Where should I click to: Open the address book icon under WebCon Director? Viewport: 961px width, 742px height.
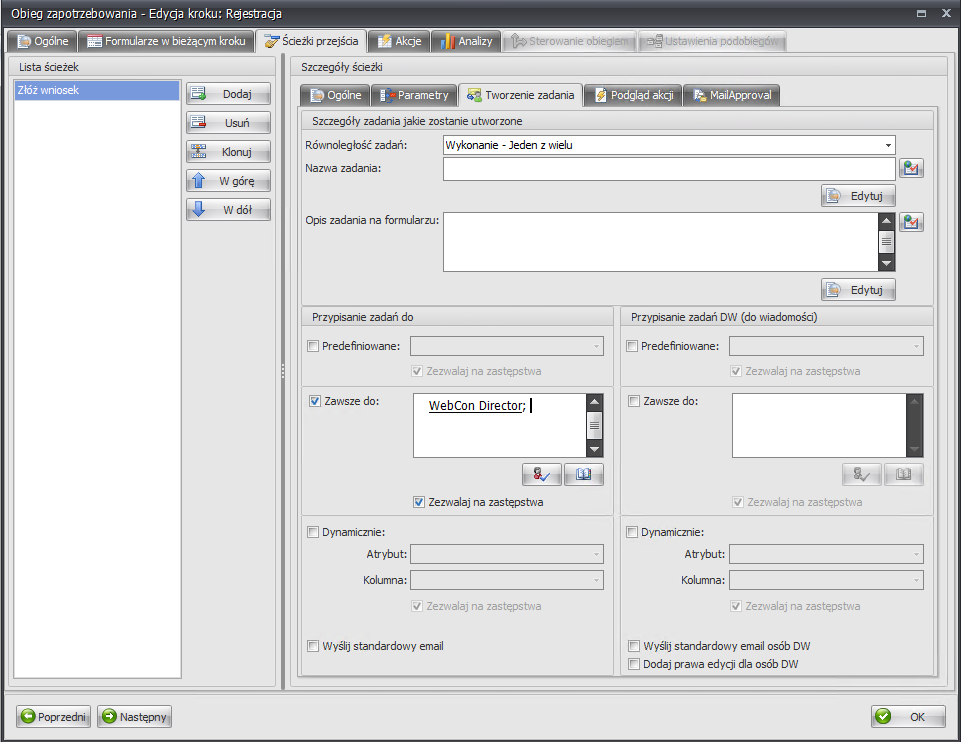(x=583, y=474)
